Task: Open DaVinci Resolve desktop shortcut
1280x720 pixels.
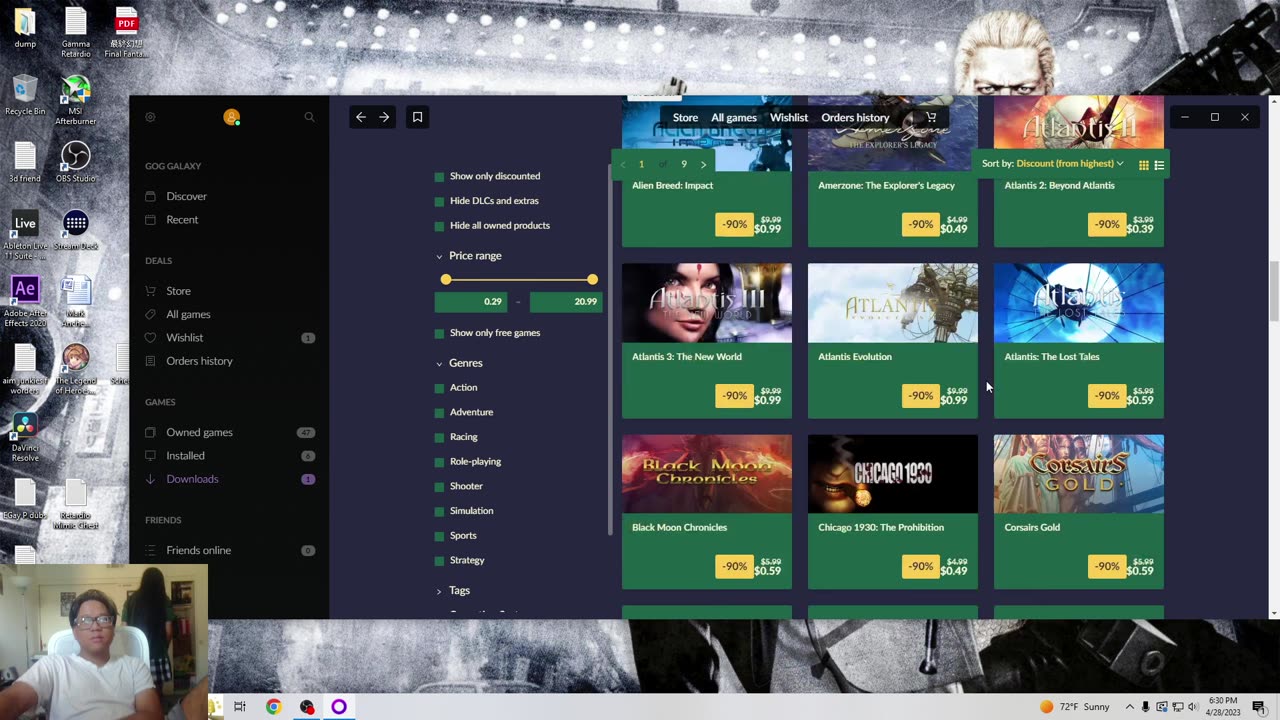Action: (x=25, y=438)
